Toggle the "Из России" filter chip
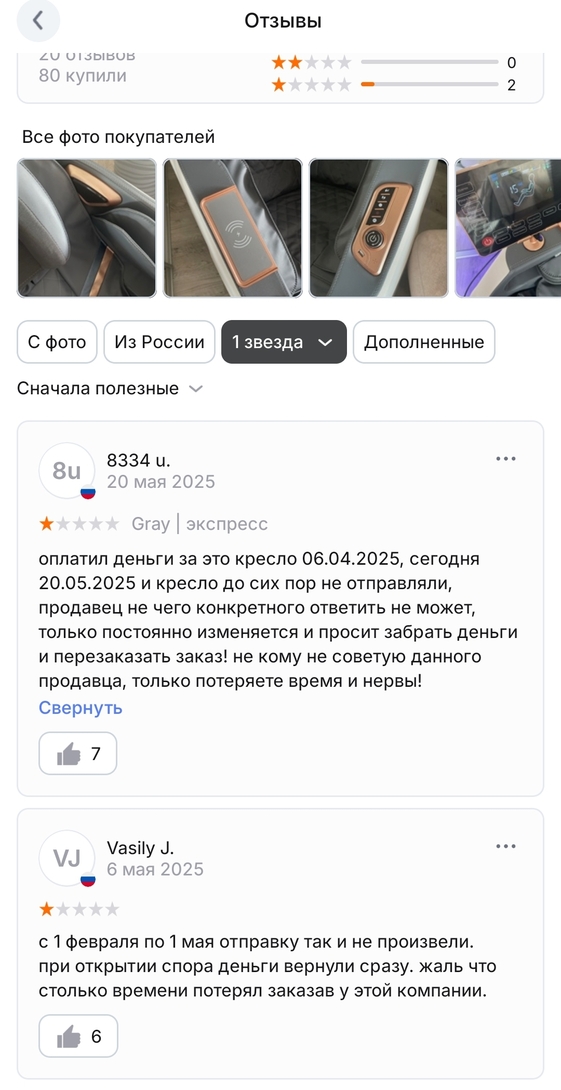The height and width of the screenshot is (1090, 561). (159, 342)
